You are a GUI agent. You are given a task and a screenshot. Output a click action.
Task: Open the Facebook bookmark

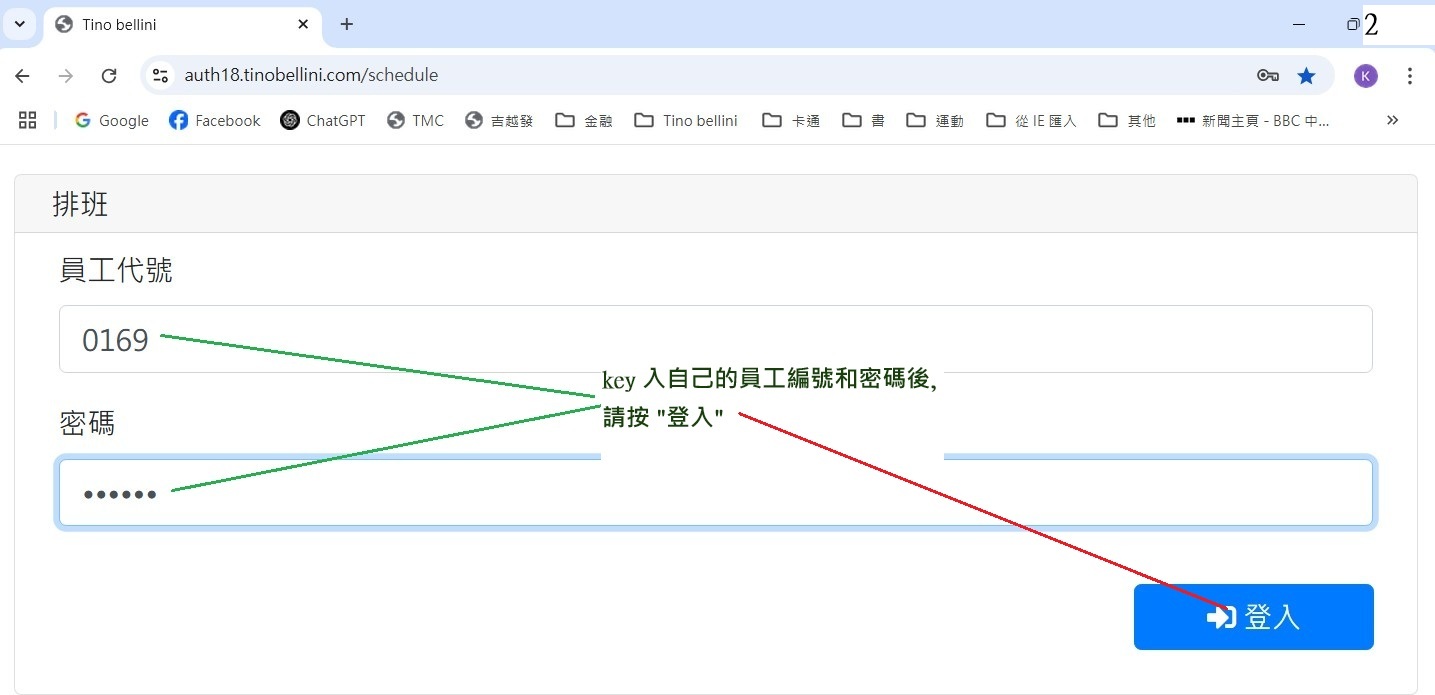pos(214,120)
